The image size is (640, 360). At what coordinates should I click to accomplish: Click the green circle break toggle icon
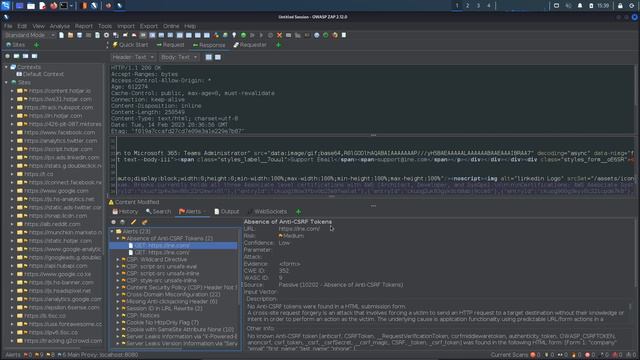tap(243, 35)
